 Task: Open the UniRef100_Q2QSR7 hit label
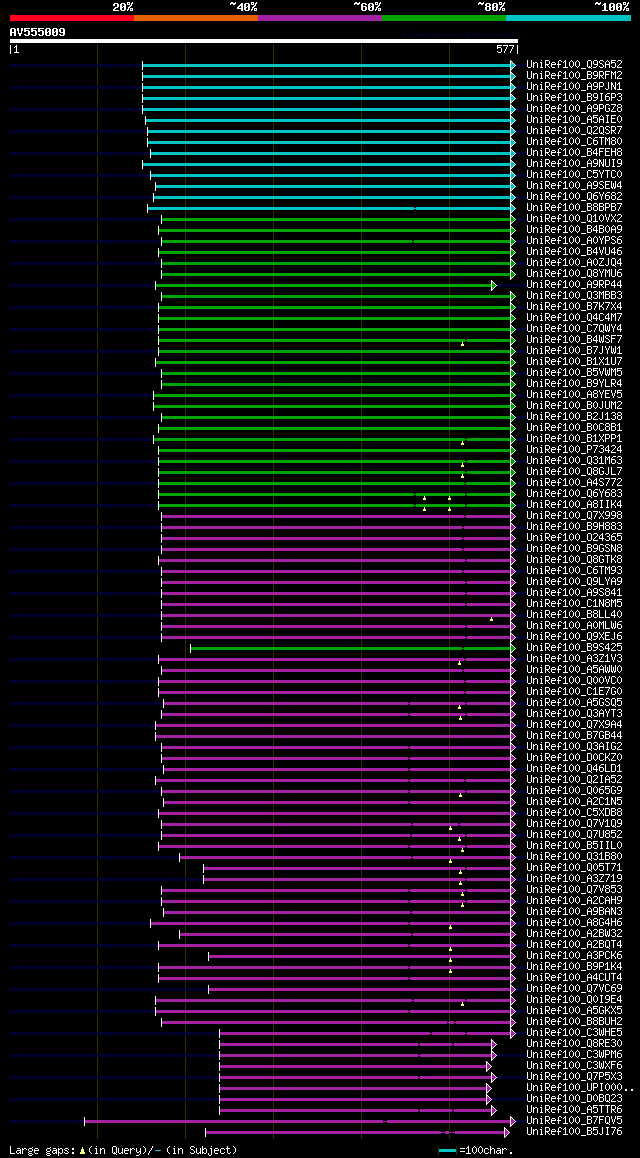[574, 131]
